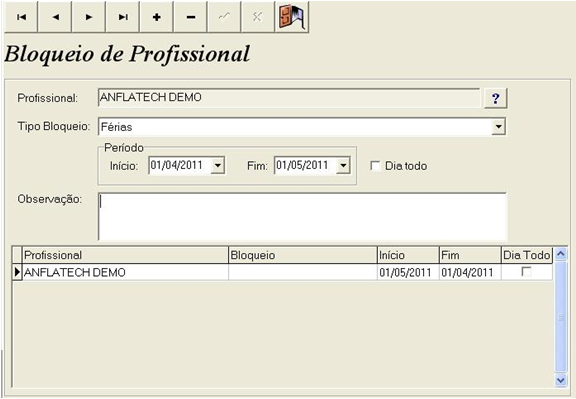Edit the Início date value 01/04/2011
The image size is (576, 399).
[x=177, y=165]
